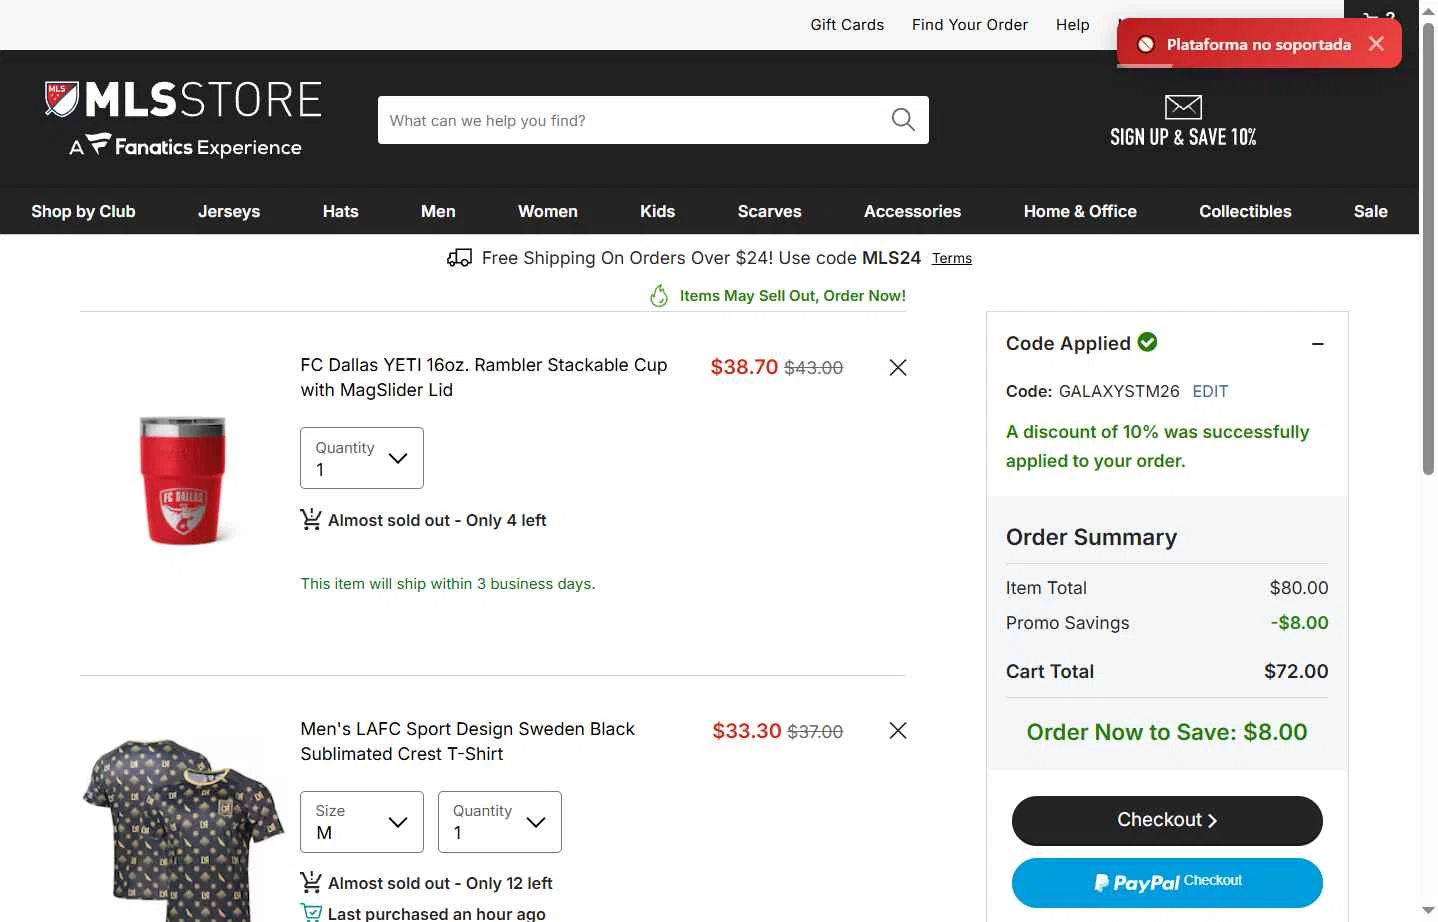Click the green code-applied checkmark icon
Screen dimensions: 1438x922
[1148, 342]
